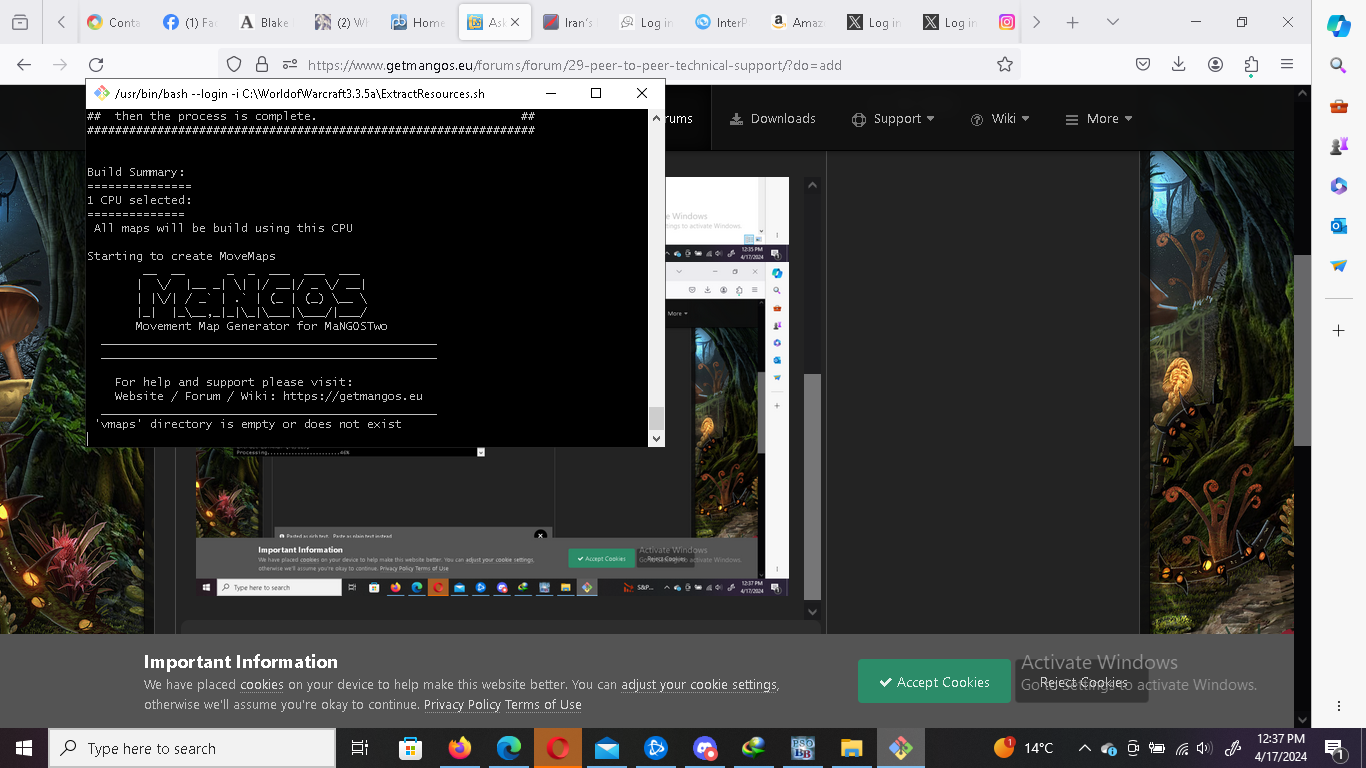Click the sidebar search magnifier icon
Image resolution: width=1366 pixels, height=768 pixels.
pos(1338,66)
